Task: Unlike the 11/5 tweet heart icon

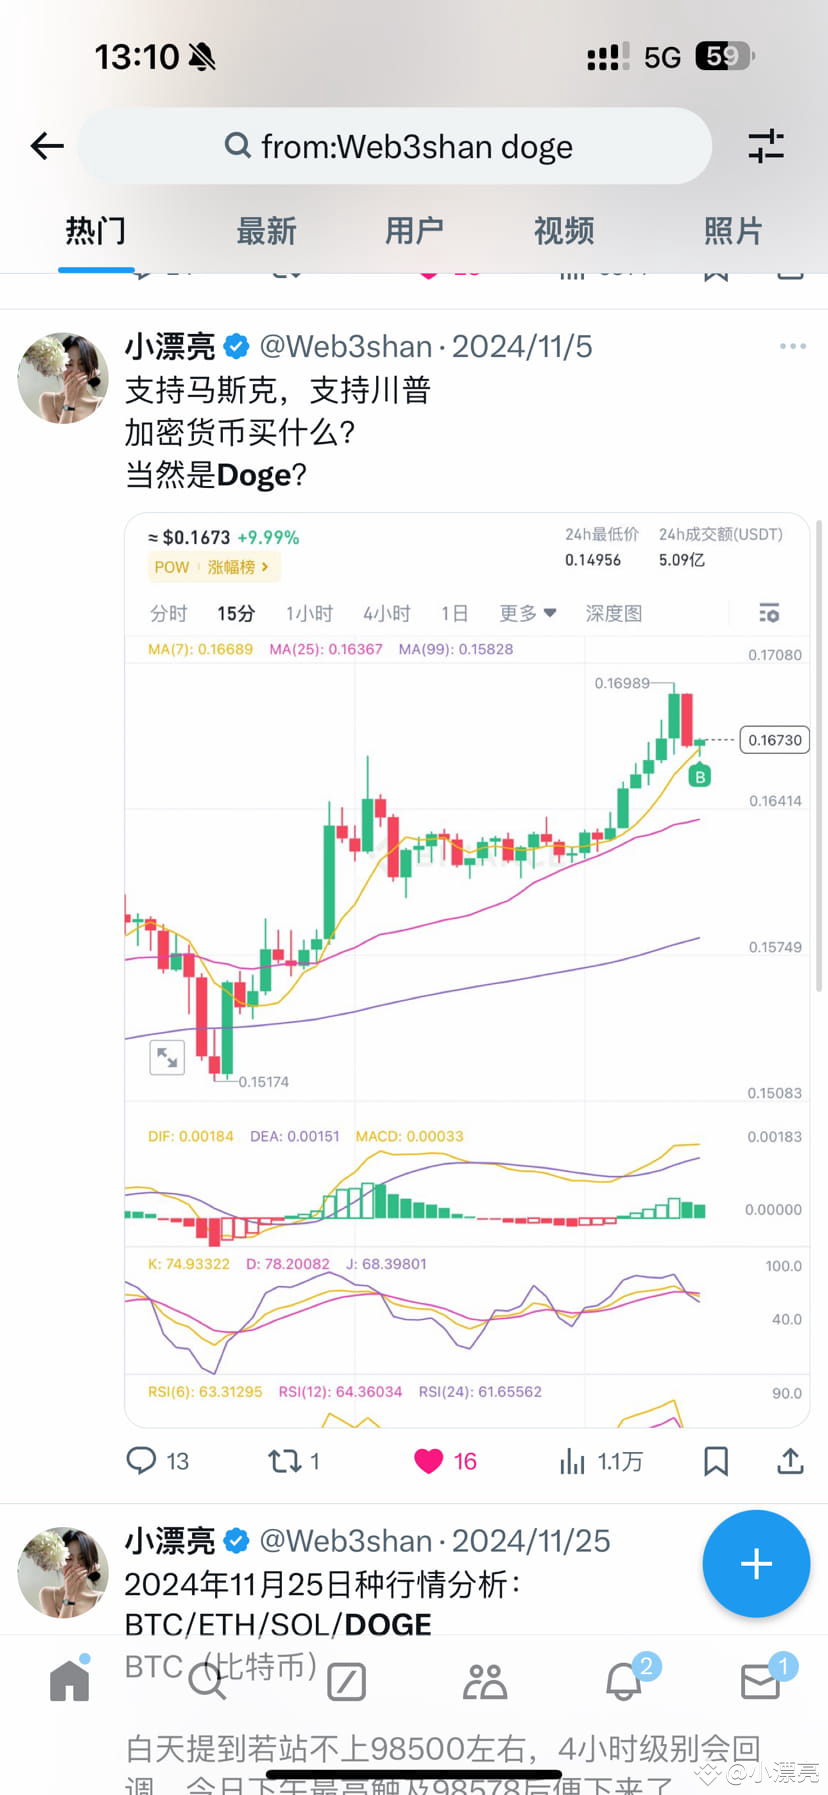Action: click(429, 1461)
